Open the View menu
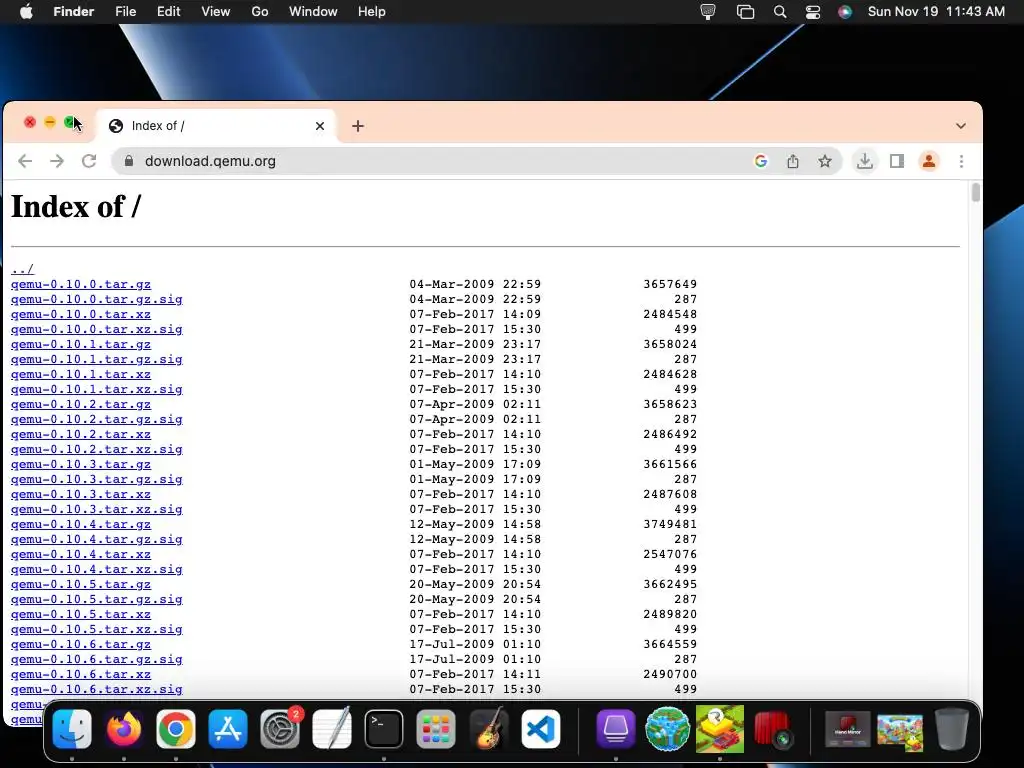1024x768 pixels. click(216, 12)
